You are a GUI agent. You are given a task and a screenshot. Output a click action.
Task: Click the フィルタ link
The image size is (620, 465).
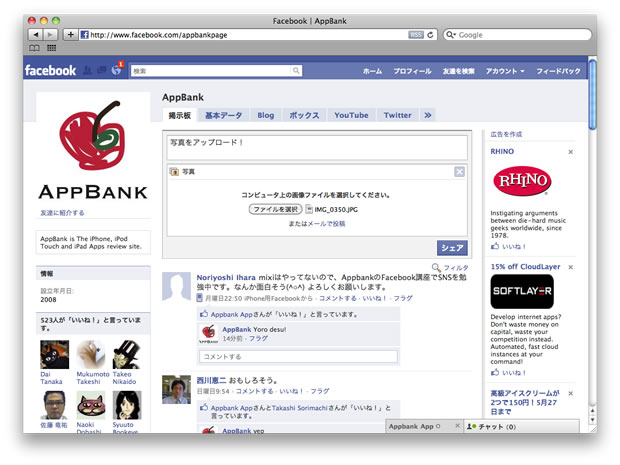(x=456, y=268)
